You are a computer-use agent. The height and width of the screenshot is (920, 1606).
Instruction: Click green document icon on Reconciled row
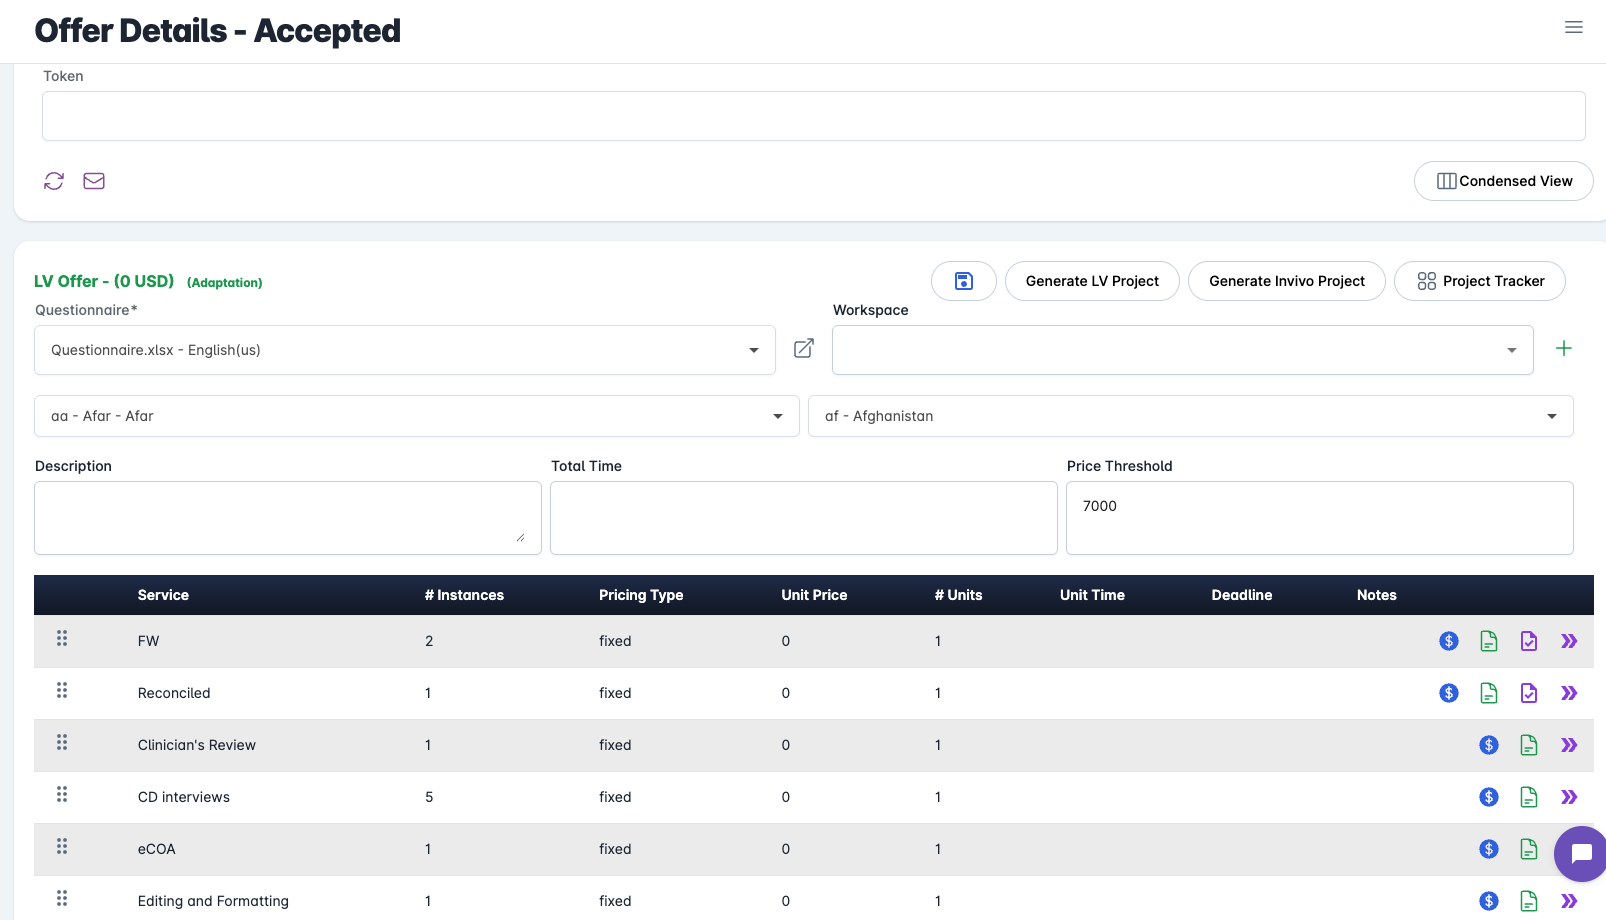tap(1488, 692)
